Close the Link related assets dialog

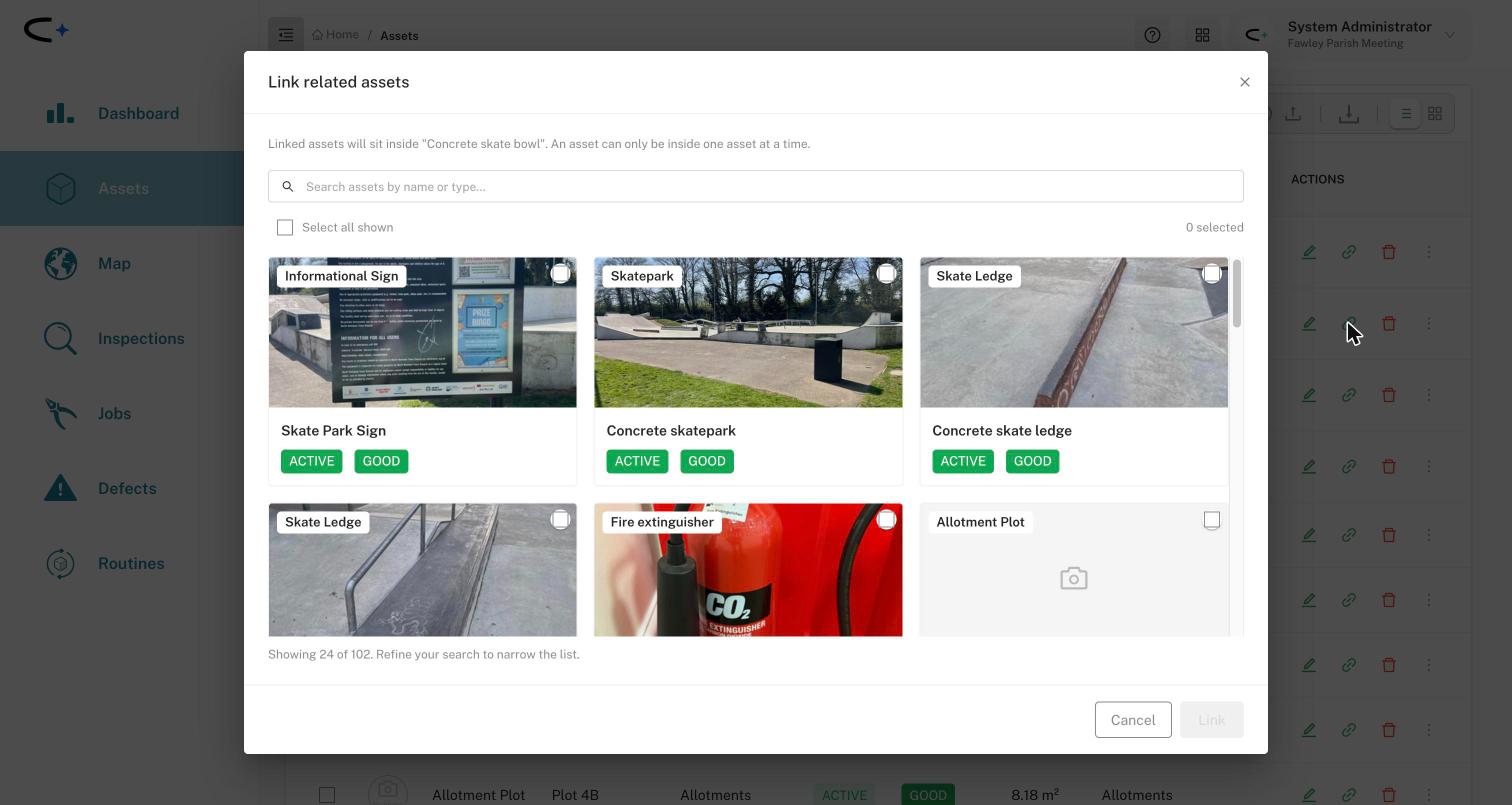tap(1245, 82)
